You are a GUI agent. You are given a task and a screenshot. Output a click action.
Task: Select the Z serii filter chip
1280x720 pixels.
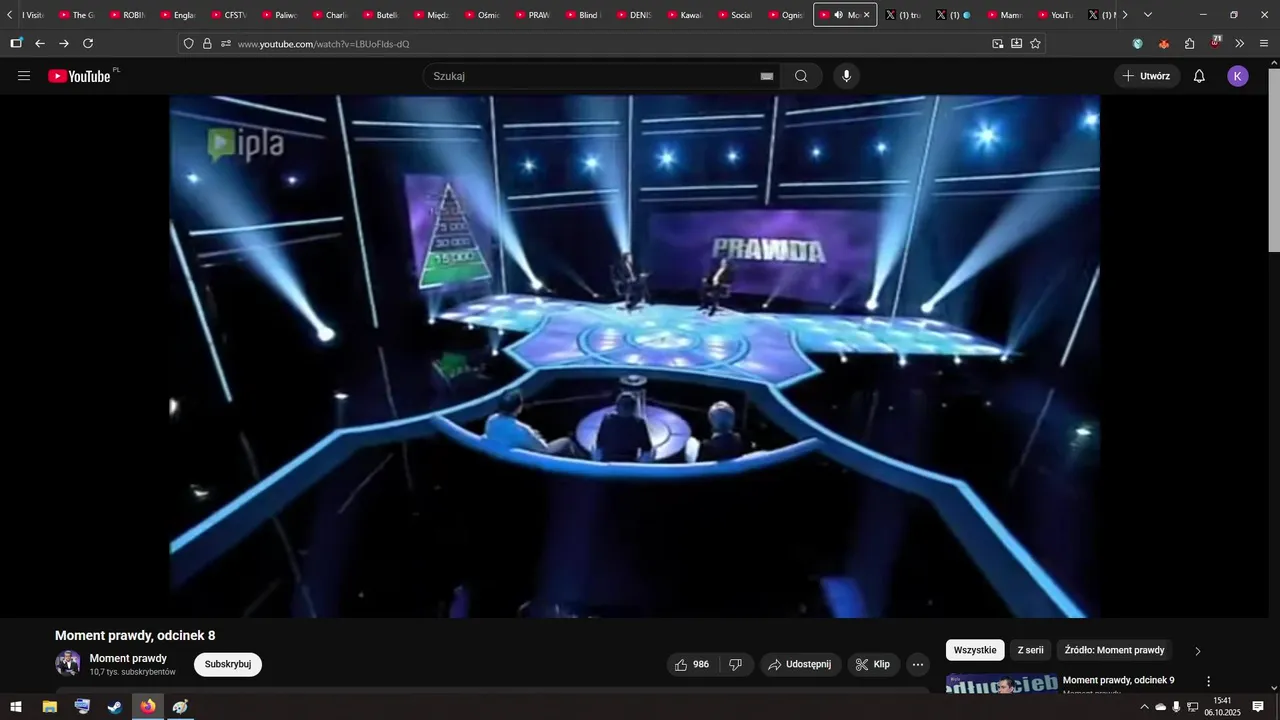pyautogui.click(x=1031, y=650)
